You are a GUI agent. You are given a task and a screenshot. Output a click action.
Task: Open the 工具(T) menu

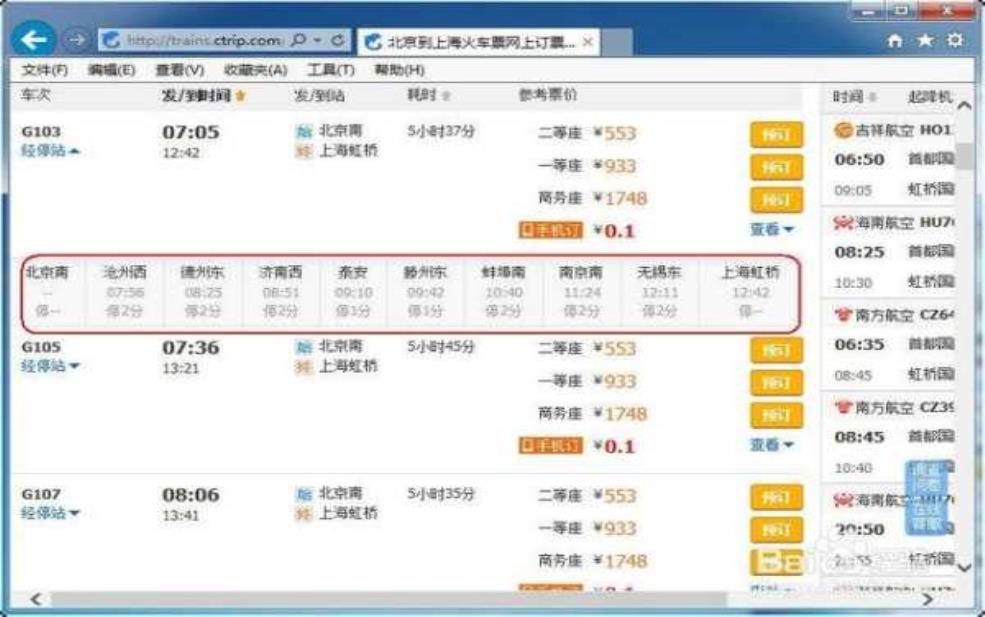tap(330, 70)
